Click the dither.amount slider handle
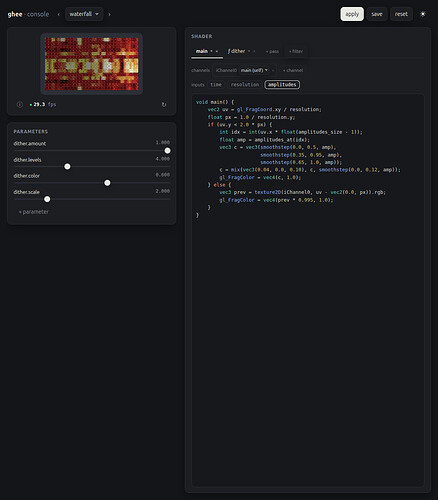This screenshot has height=500, width=438. pyautogui.click(x=168, y=151)
